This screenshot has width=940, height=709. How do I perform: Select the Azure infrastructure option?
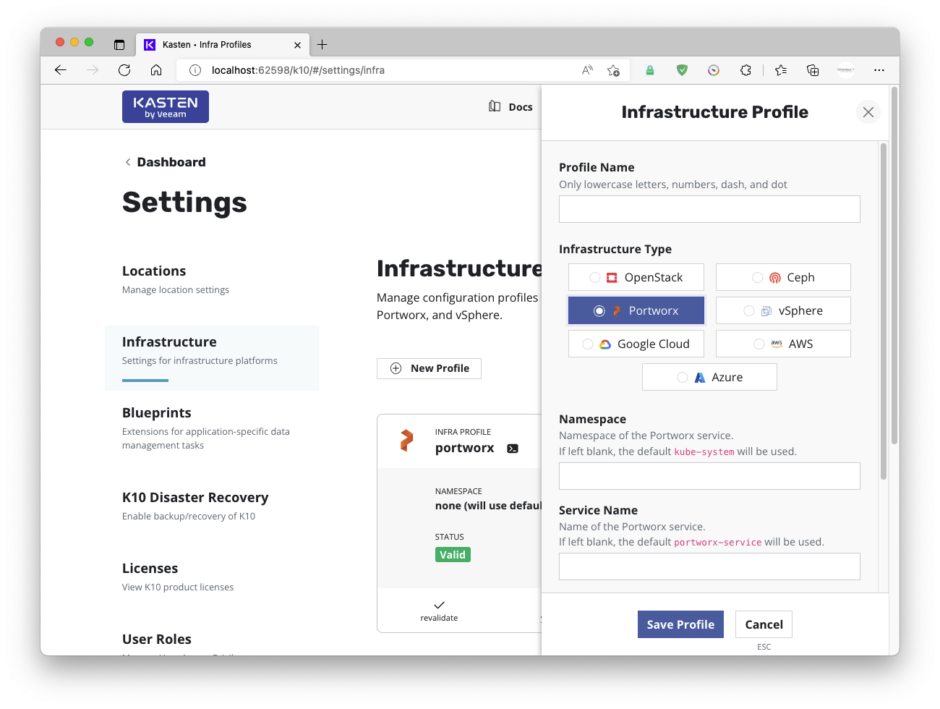pos(709,377)
